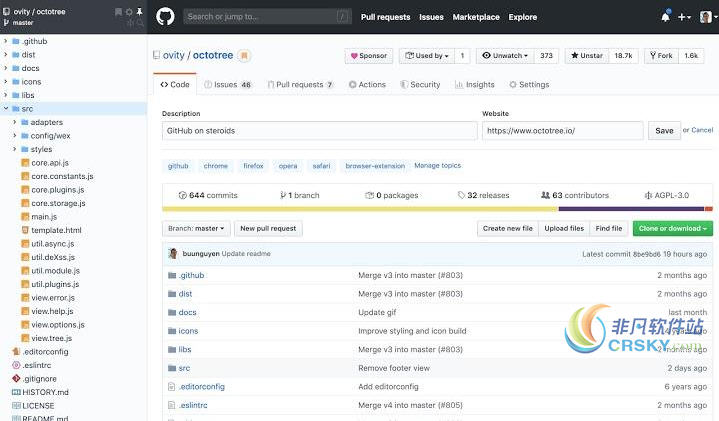View 63 contributors
This screenshot has height=421, width=719.
(575, 195)
